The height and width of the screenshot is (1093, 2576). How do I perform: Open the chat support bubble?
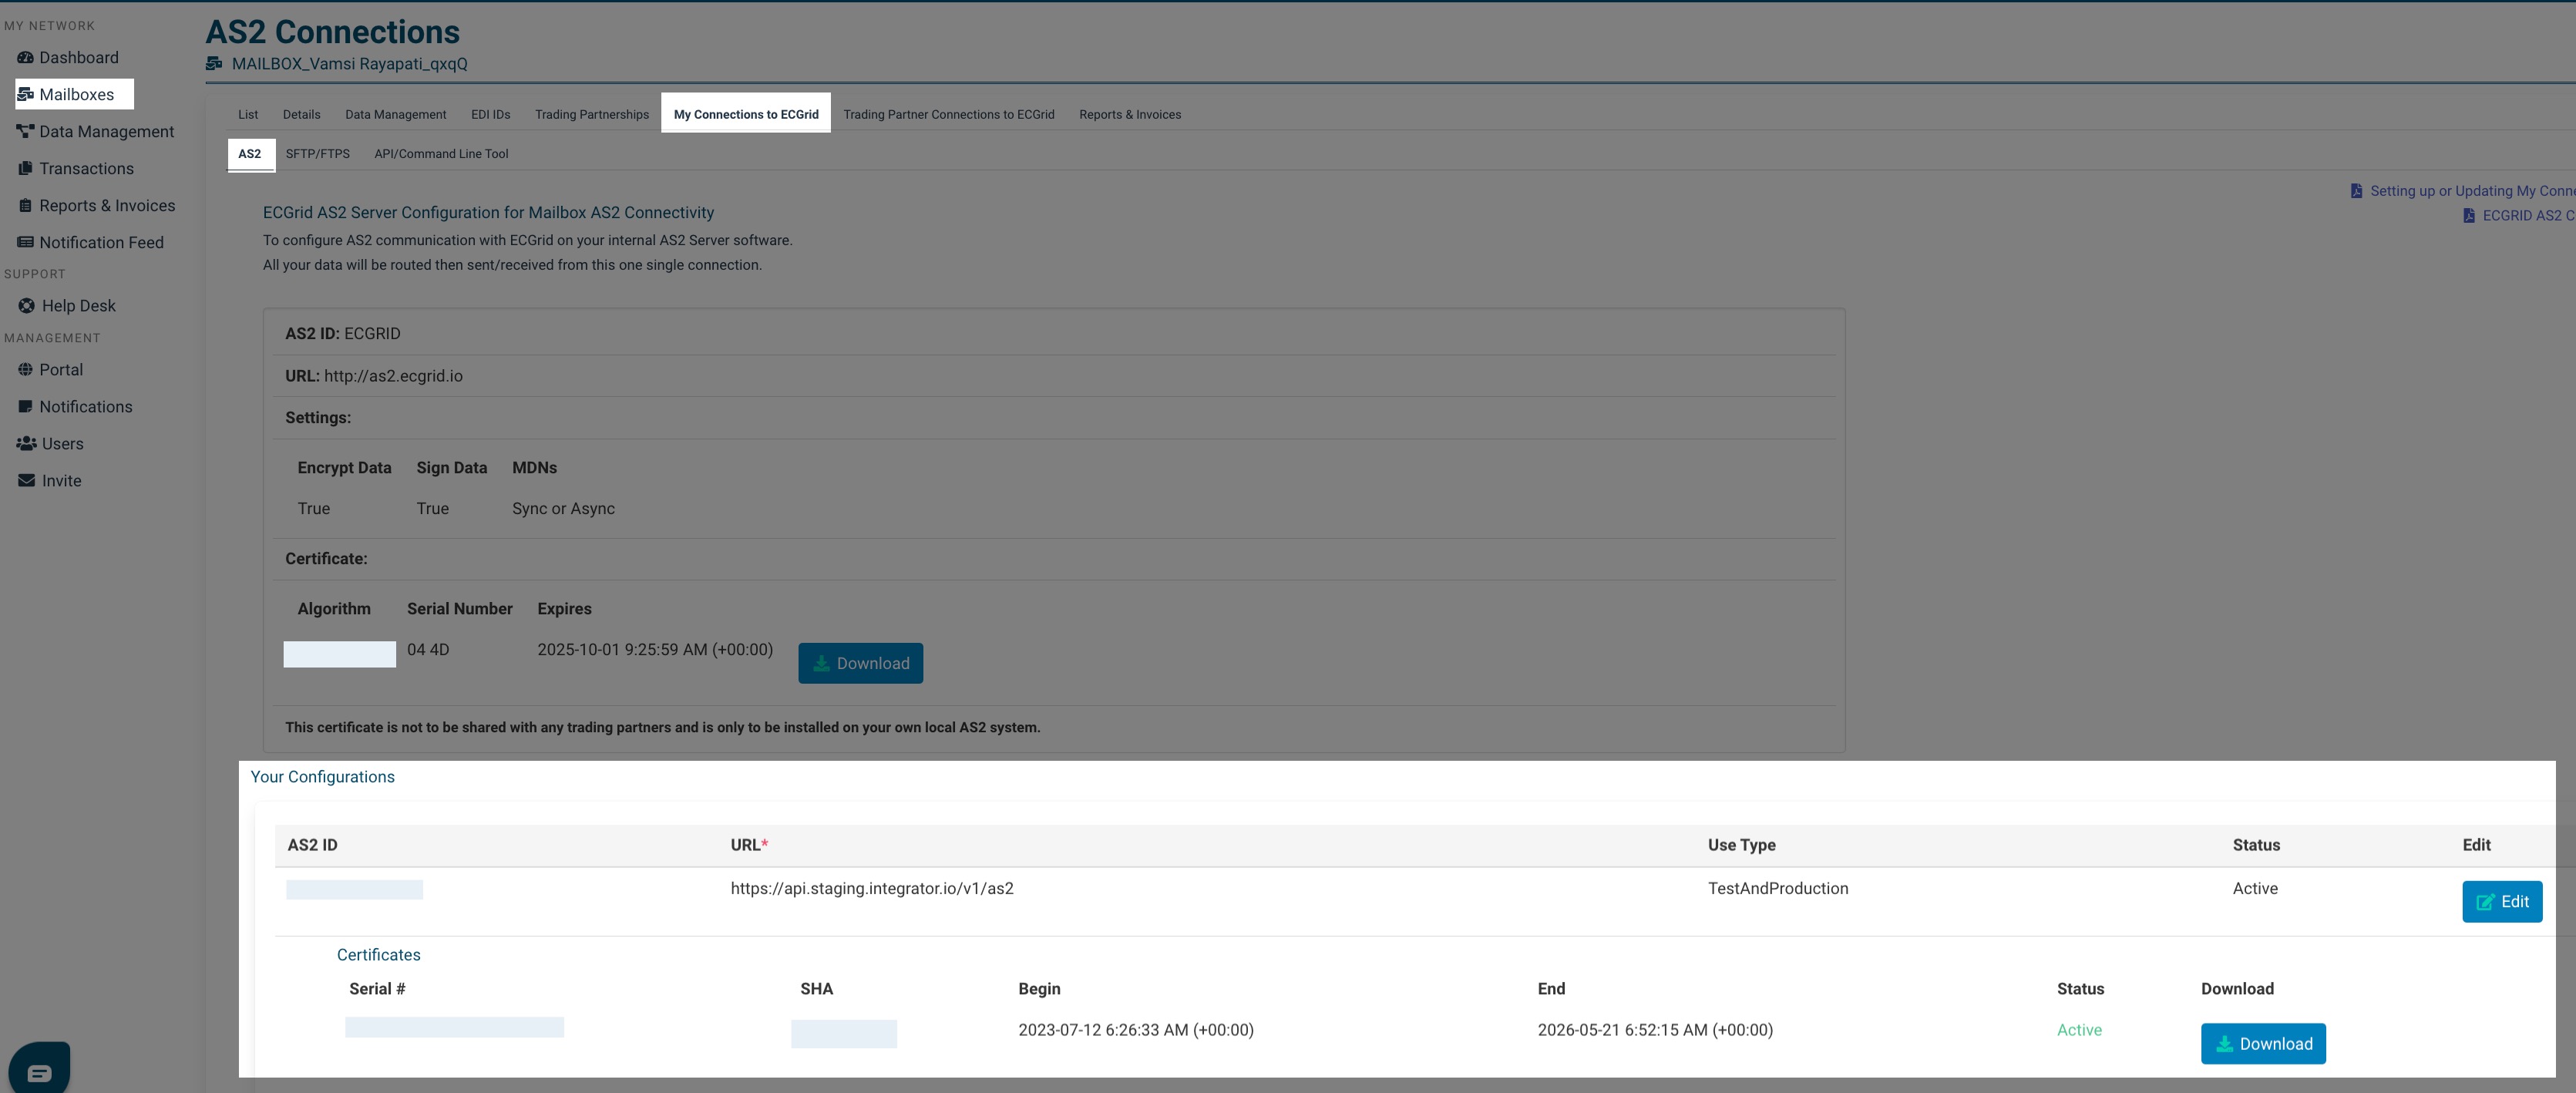tap(40, 1069)
